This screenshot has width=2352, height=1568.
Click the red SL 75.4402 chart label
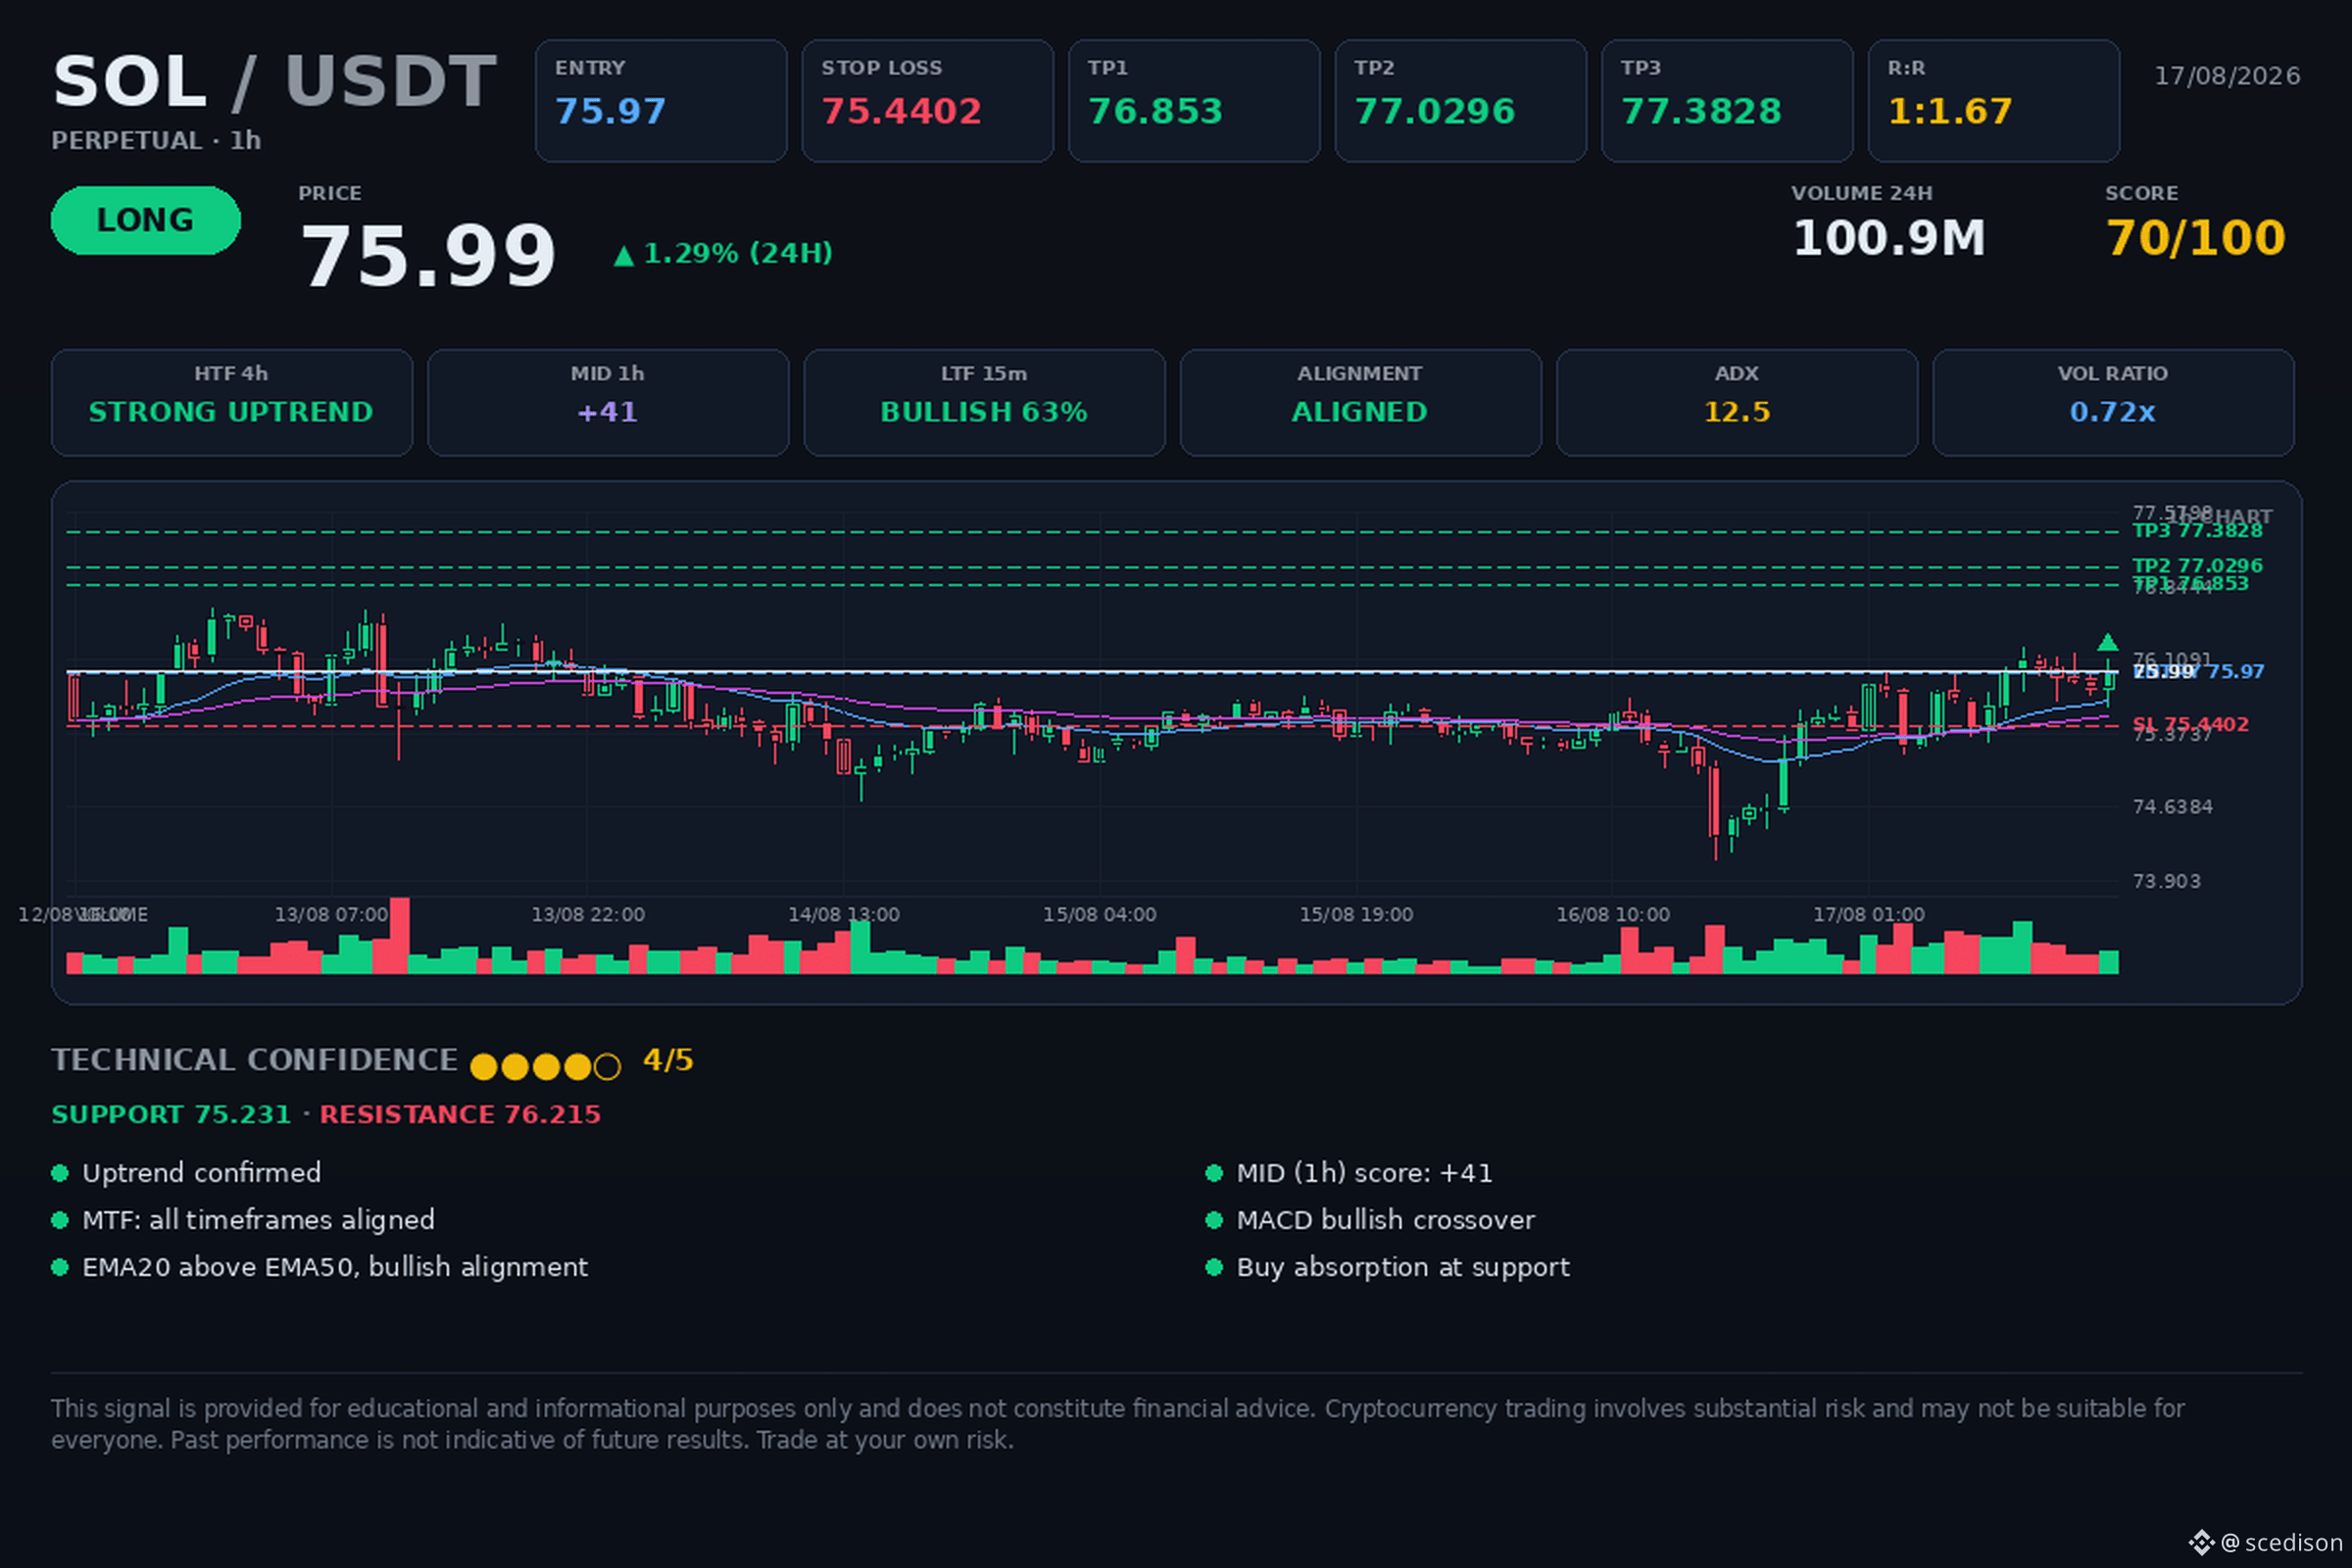2190,724
